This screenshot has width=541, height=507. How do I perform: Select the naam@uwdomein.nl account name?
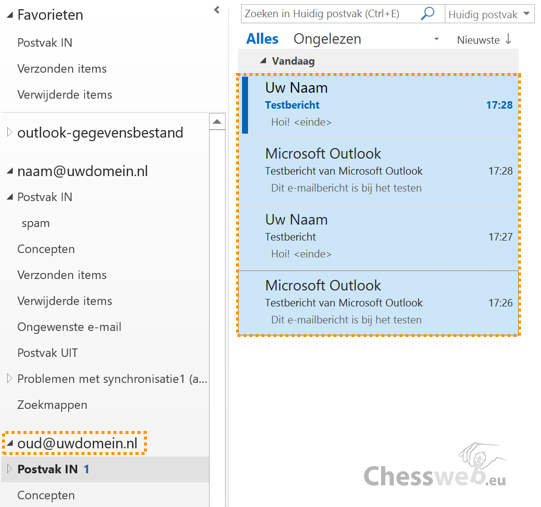(82, 171)
